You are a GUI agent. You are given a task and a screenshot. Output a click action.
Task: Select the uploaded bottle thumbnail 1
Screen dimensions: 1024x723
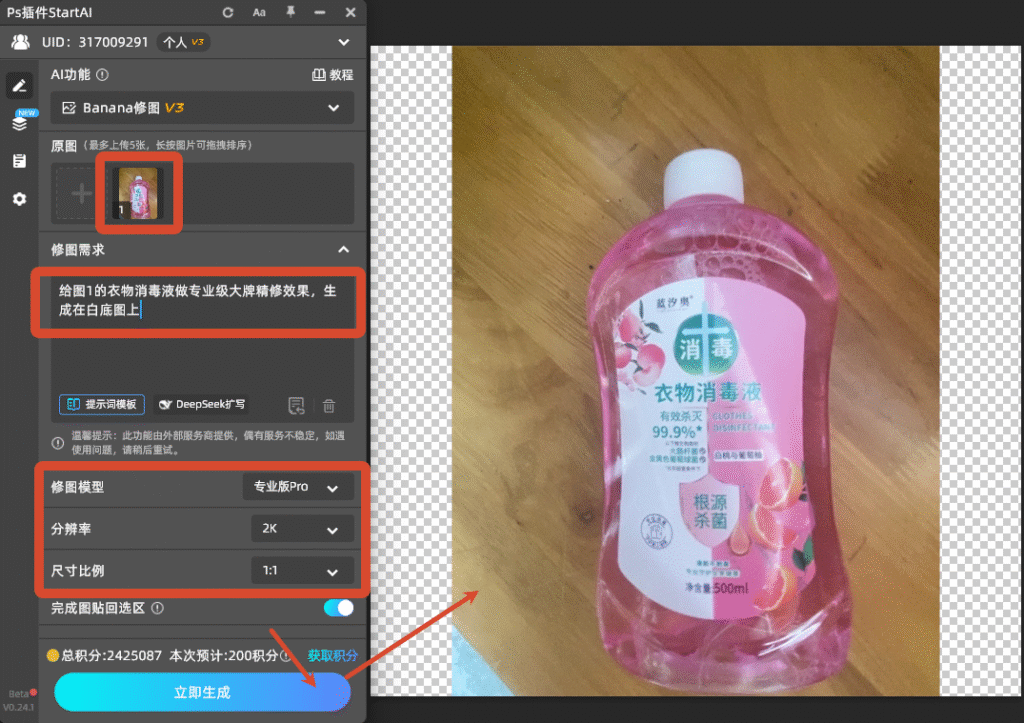[138, 193]
